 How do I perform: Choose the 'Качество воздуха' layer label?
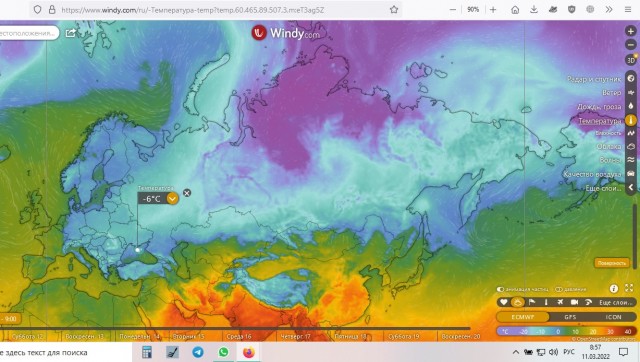coord(592,174)
